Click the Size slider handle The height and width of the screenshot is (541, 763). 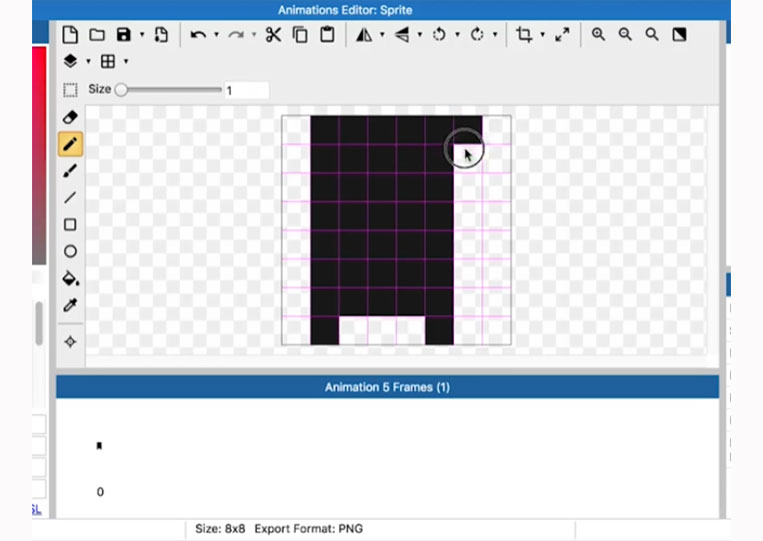point(121,90)
